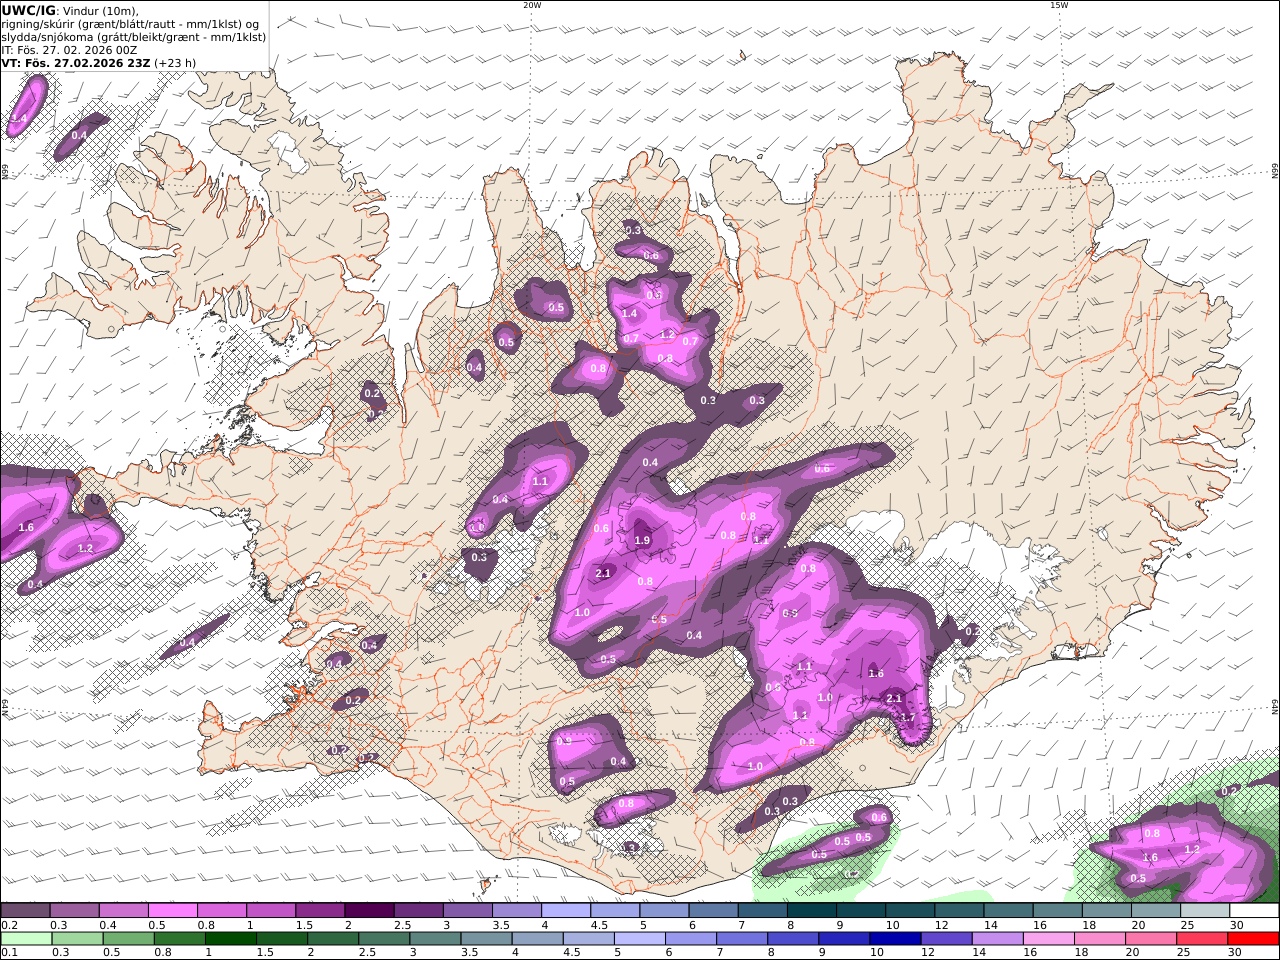Click the red rain-scale swatch labeled 30
The width and height of the screenshot is (1280, 960).
[1253, 939]
